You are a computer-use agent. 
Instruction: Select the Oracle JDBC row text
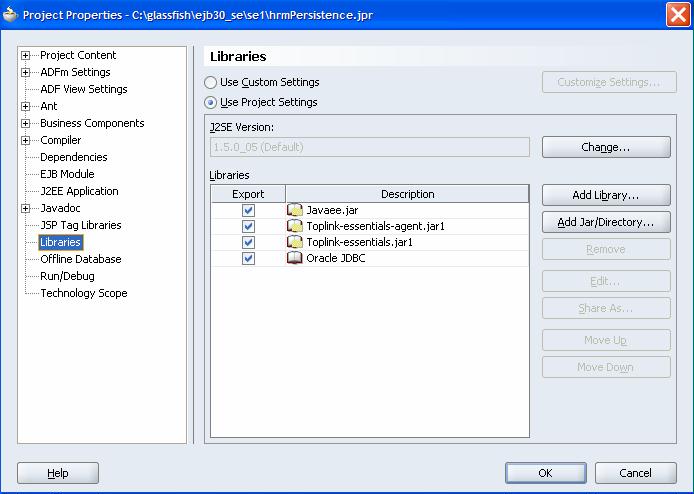335,258
